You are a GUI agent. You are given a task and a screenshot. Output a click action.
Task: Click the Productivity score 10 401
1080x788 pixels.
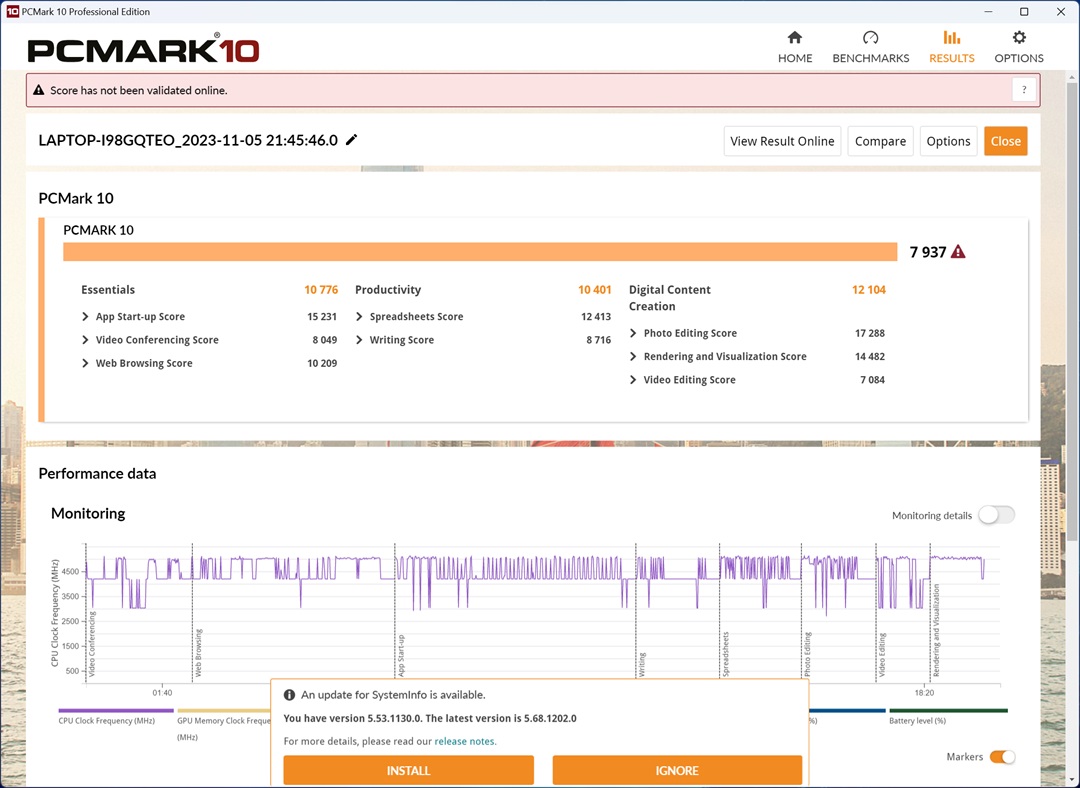(594, 290)
